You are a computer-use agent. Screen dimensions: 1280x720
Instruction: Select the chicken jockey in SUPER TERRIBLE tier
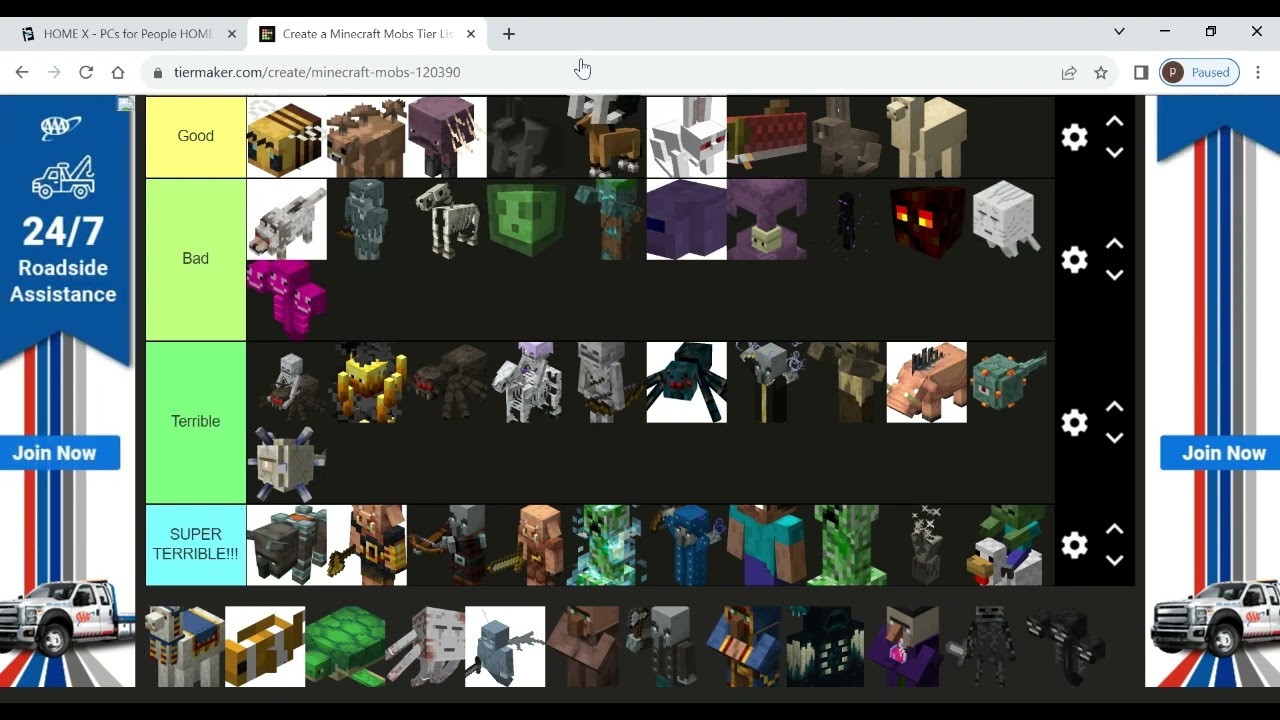point(1006,545)
